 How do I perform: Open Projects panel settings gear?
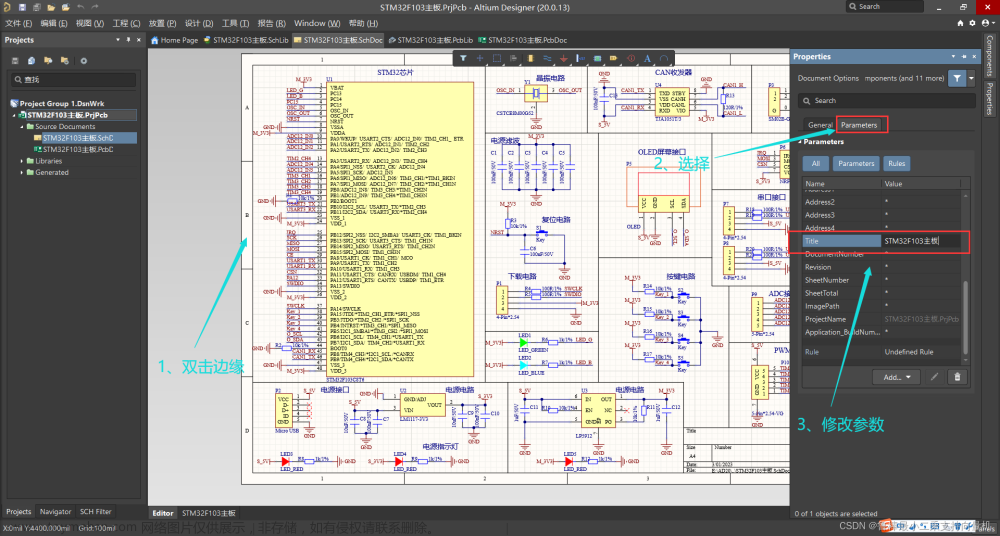(x=84, y=61)
